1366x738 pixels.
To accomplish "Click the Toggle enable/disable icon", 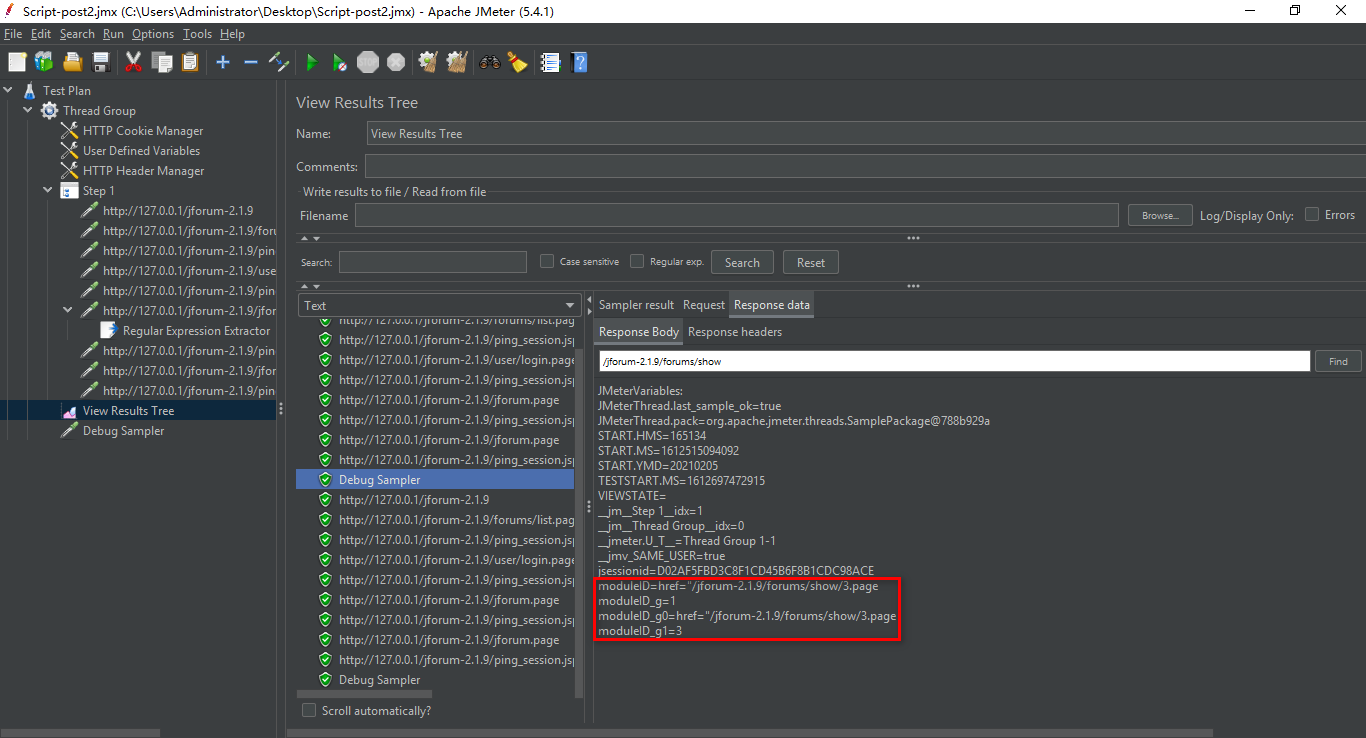I will click(279, 62).
